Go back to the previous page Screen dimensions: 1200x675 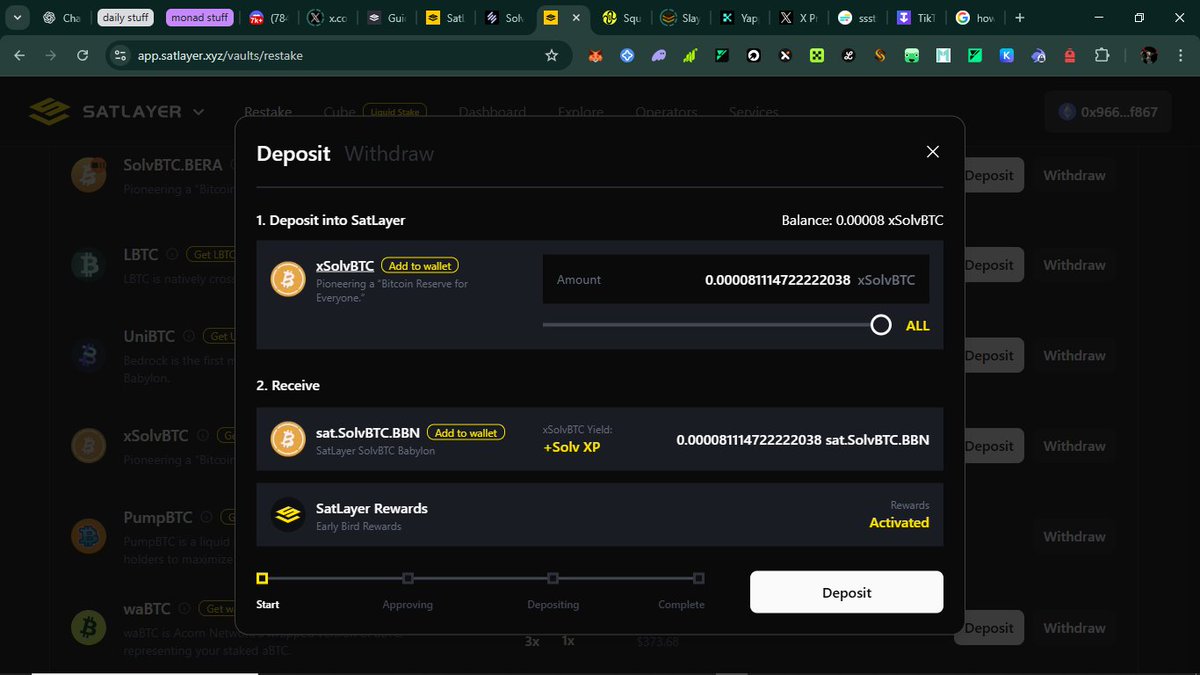(19, 56)
